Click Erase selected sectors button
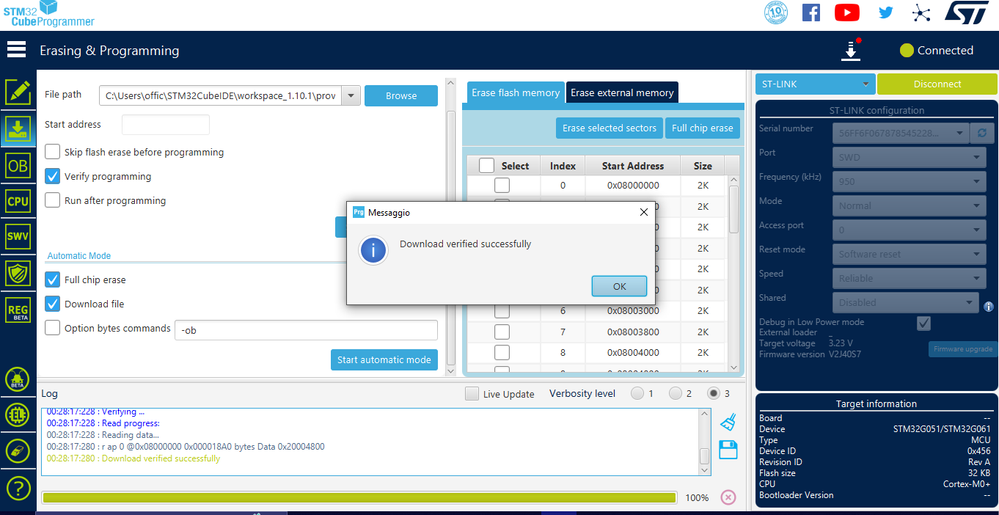 coord(609,128)
